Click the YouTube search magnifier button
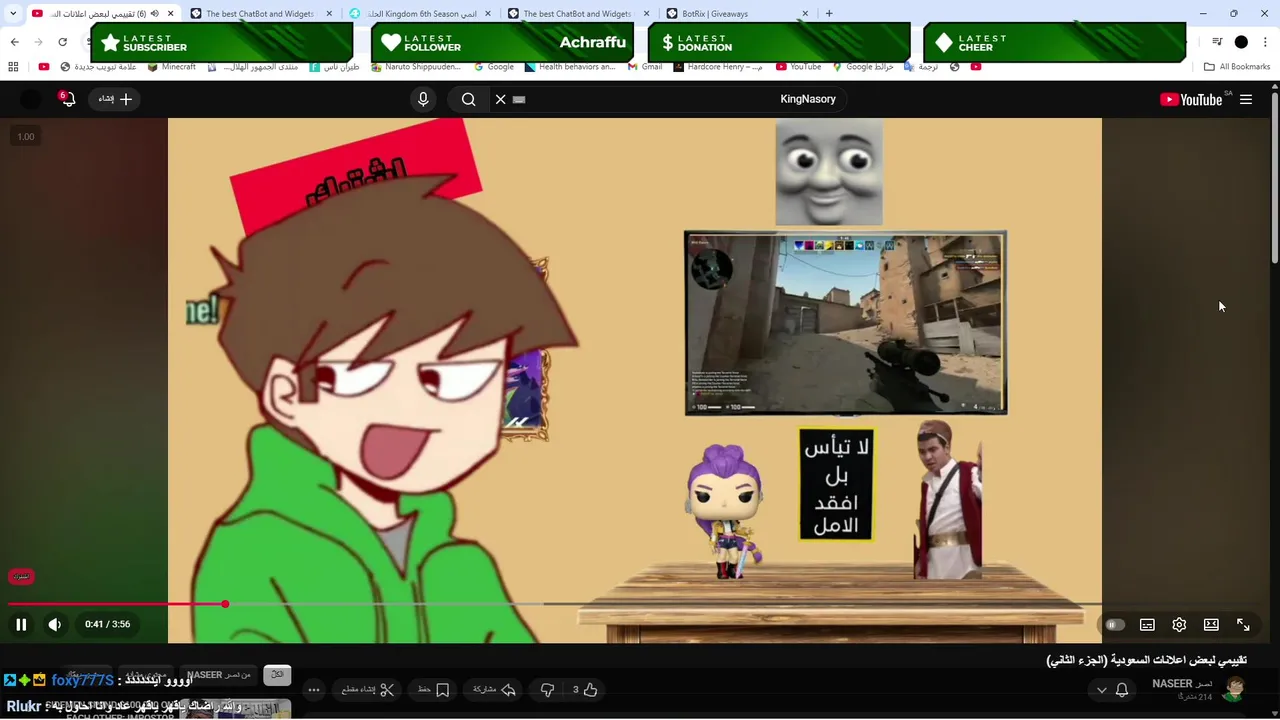 coord(468,99)
